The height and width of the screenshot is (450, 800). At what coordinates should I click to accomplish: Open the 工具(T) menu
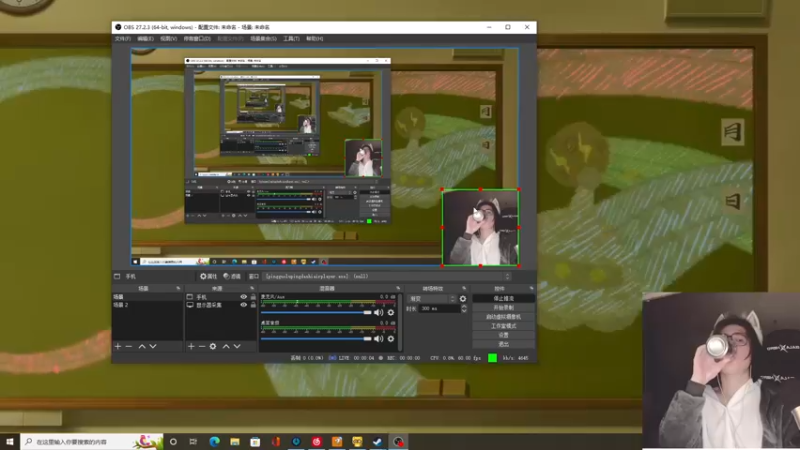pos(291,39)
